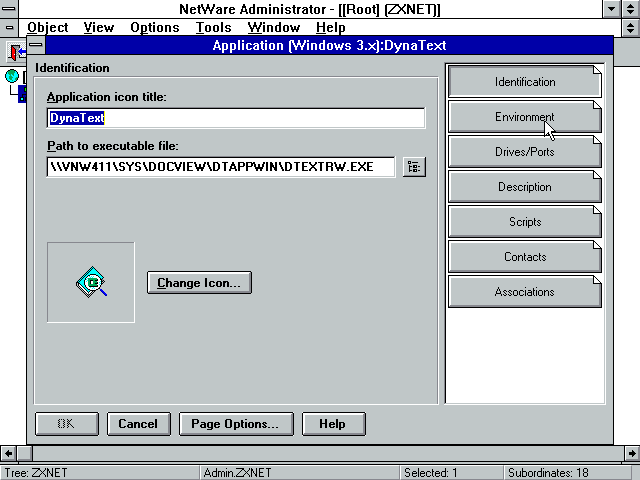Open the dialog system menu box
This screenshot has width=640, height=480.
point(36,45)
